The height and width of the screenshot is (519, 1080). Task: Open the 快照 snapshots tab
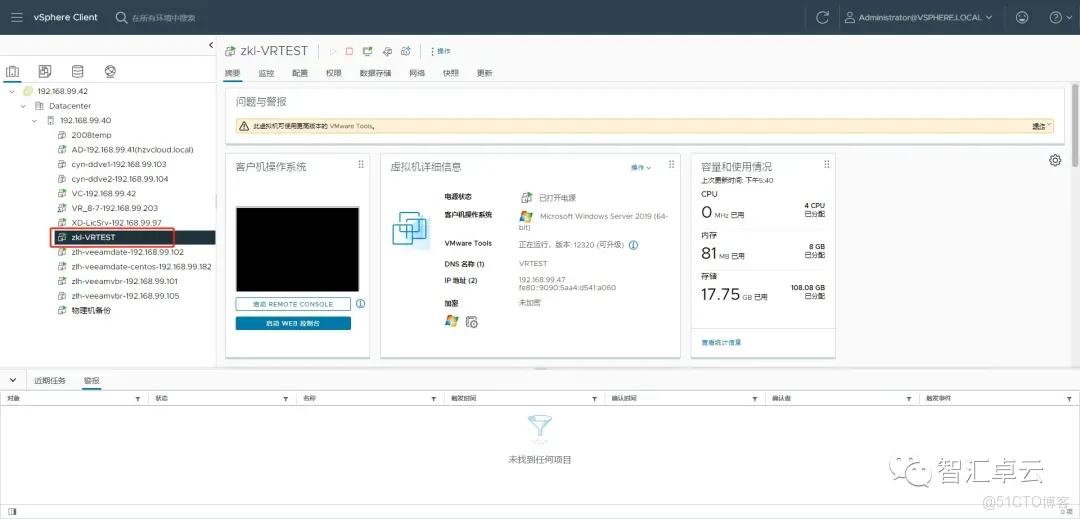[450, 73]
